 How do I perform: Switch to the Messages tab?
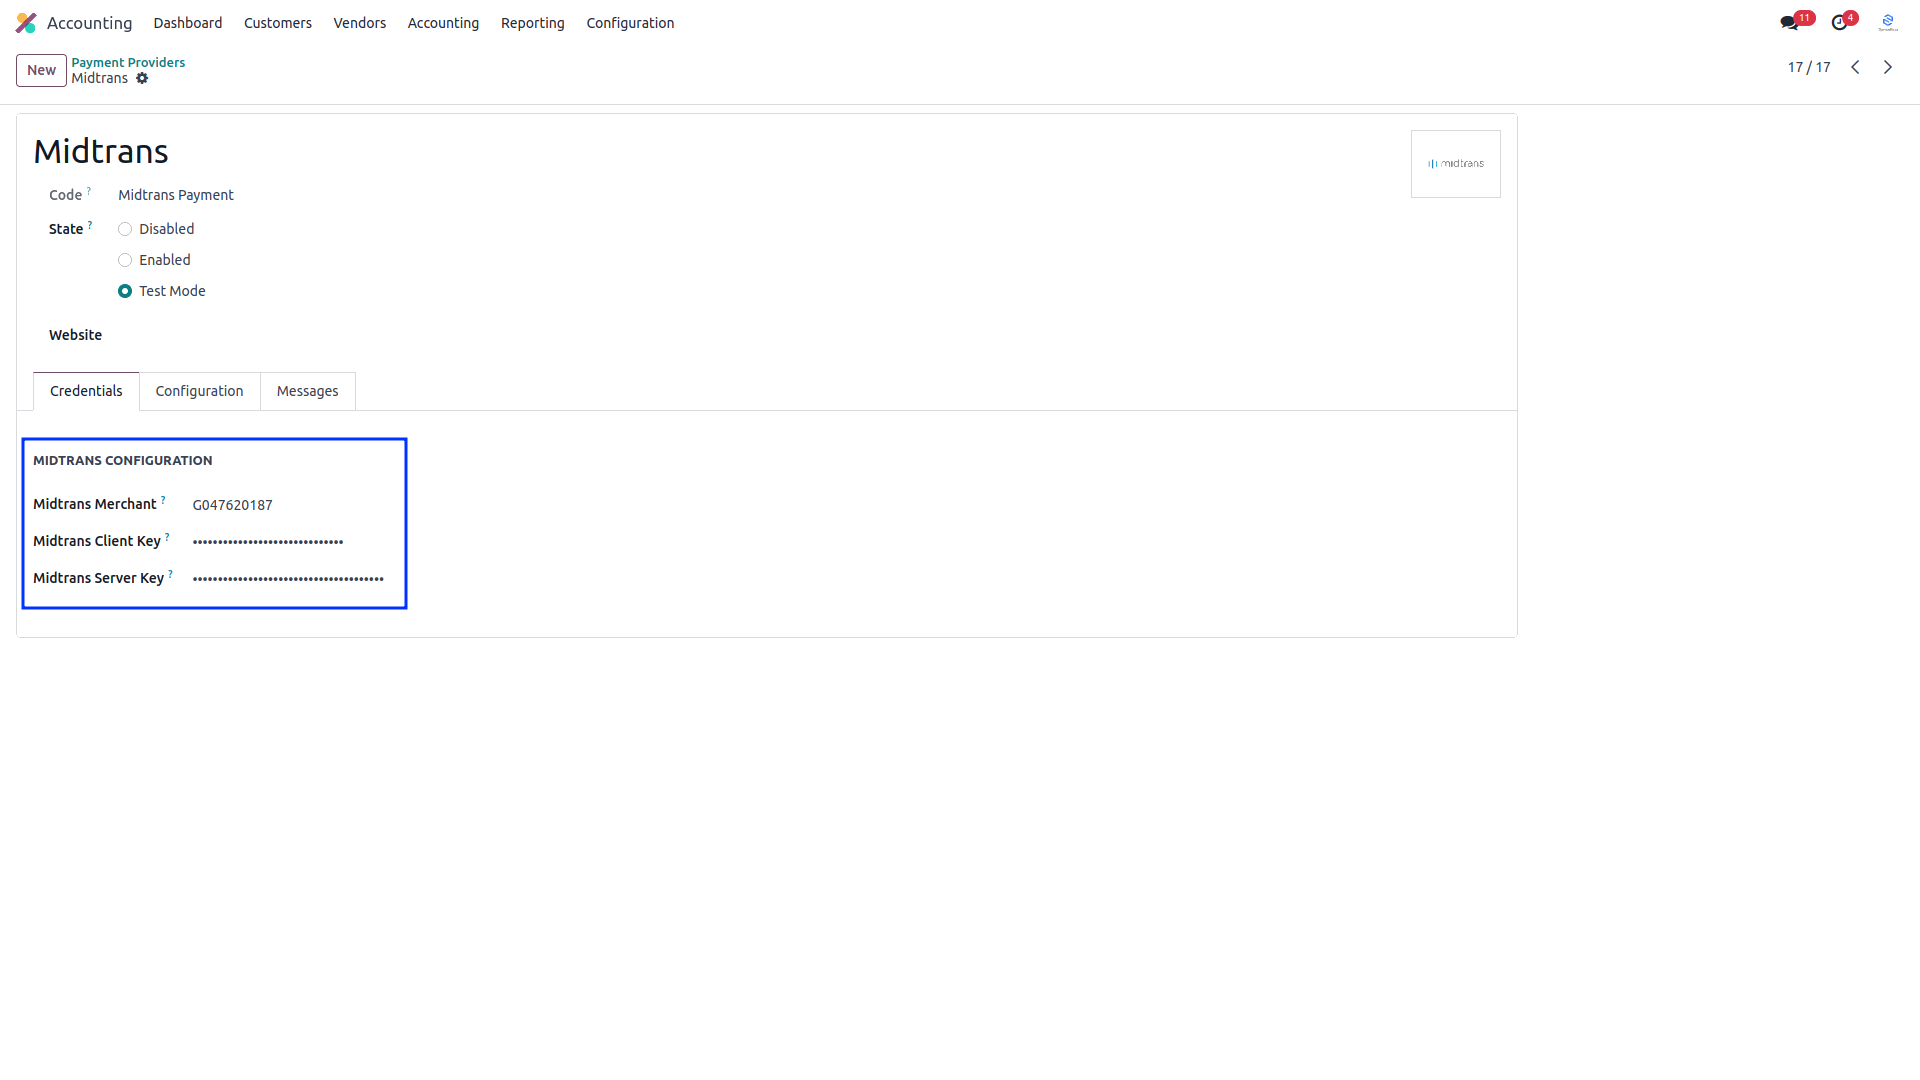pyautogui.click(x=307, y=391)
